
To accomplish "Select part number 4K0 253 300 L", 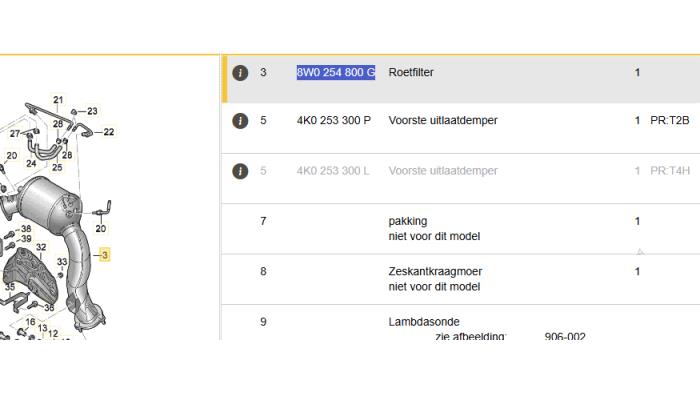I will (x=333, y=171).
